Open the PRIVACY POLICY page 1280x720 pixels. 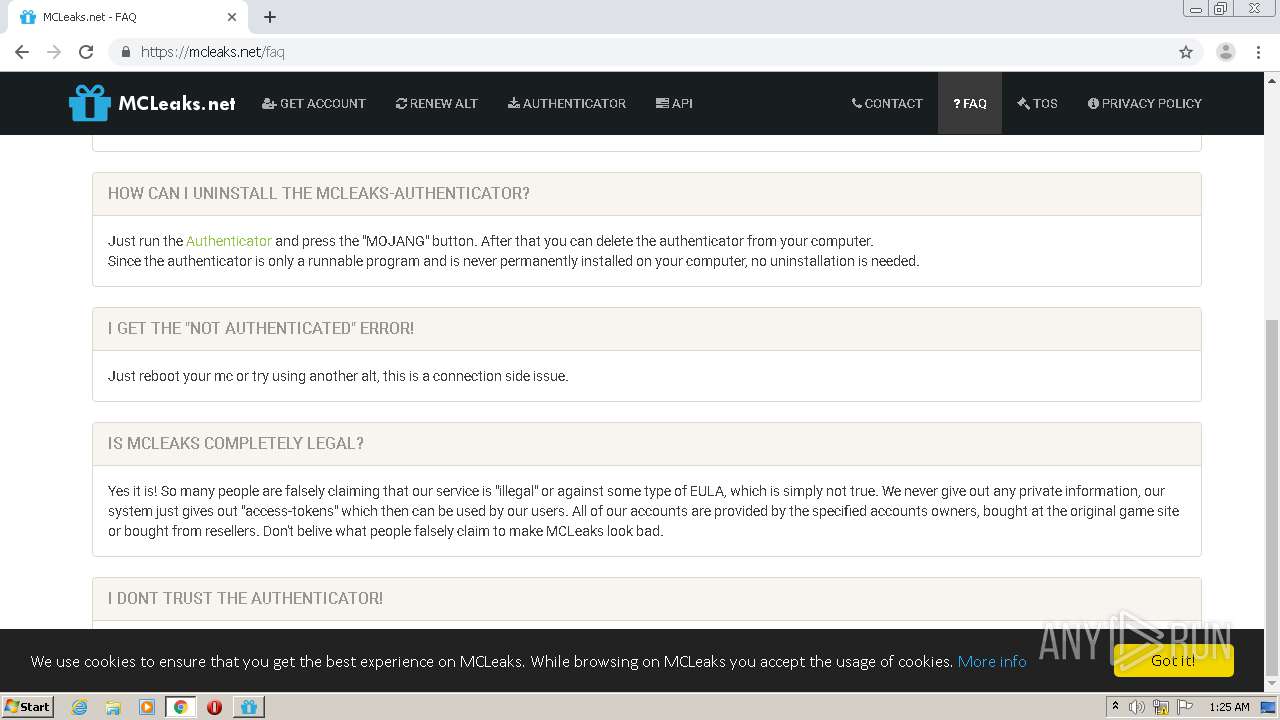[1145, 103]
